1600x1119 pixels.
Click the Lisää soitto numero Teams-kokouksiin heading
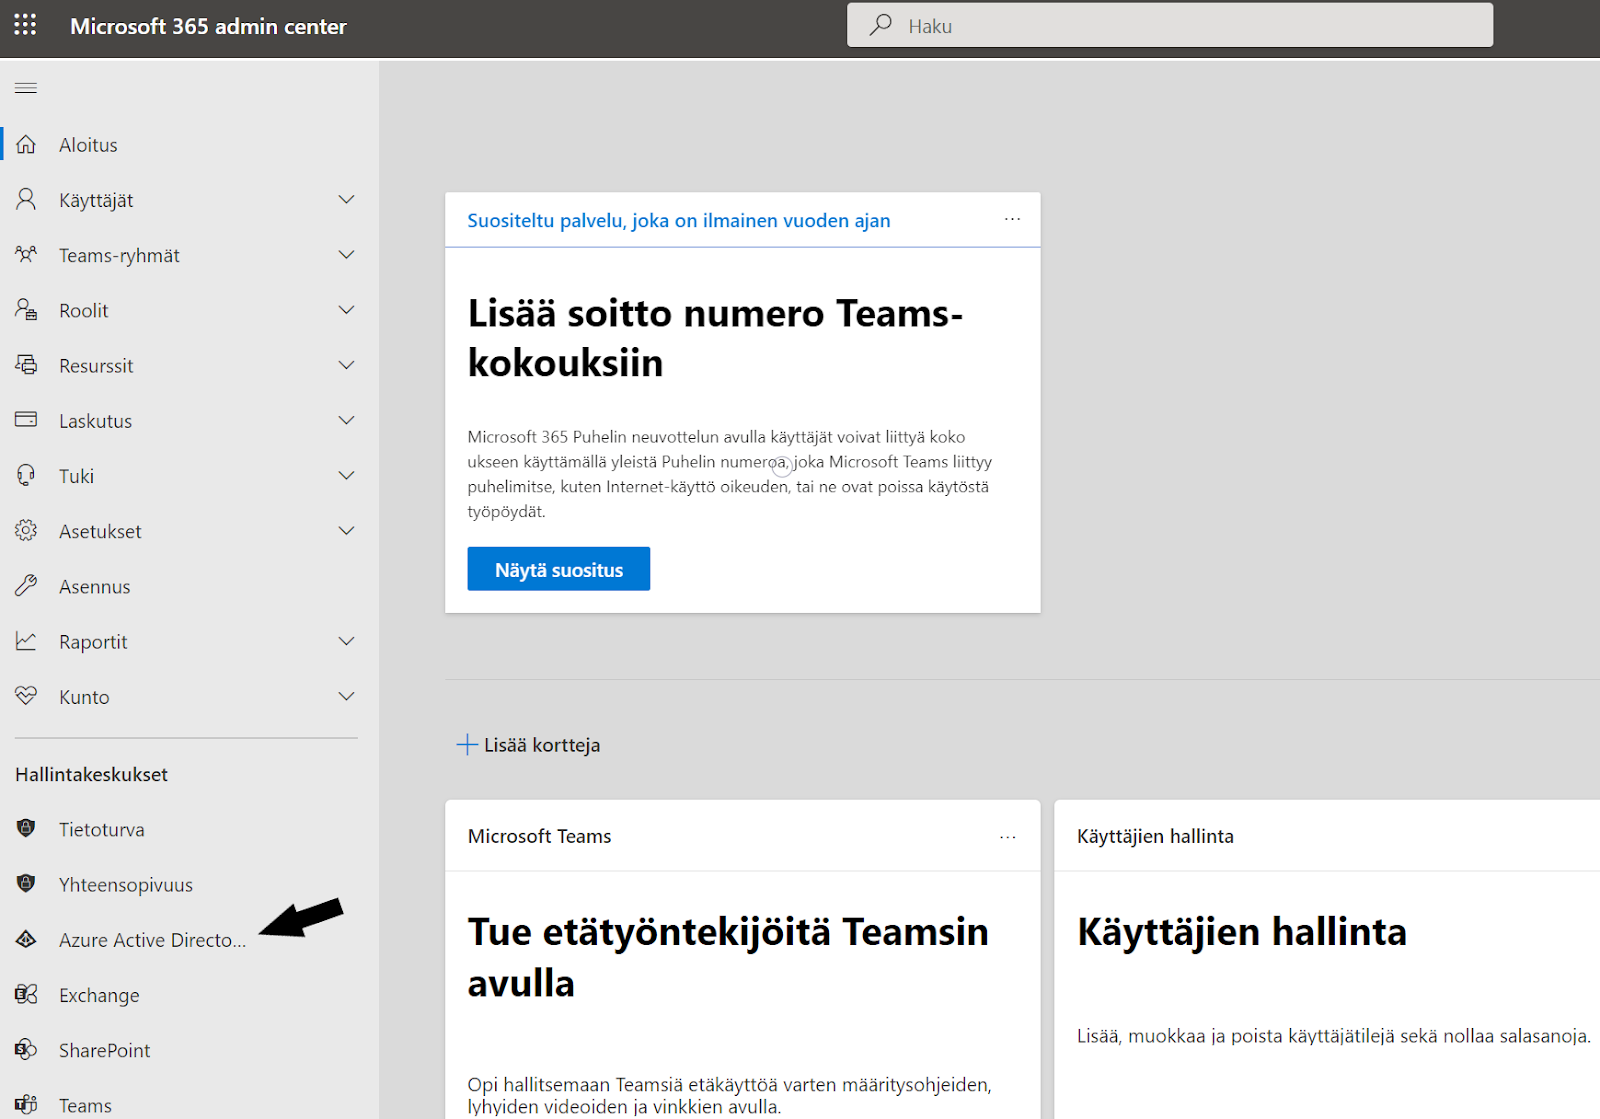(715, 338)
